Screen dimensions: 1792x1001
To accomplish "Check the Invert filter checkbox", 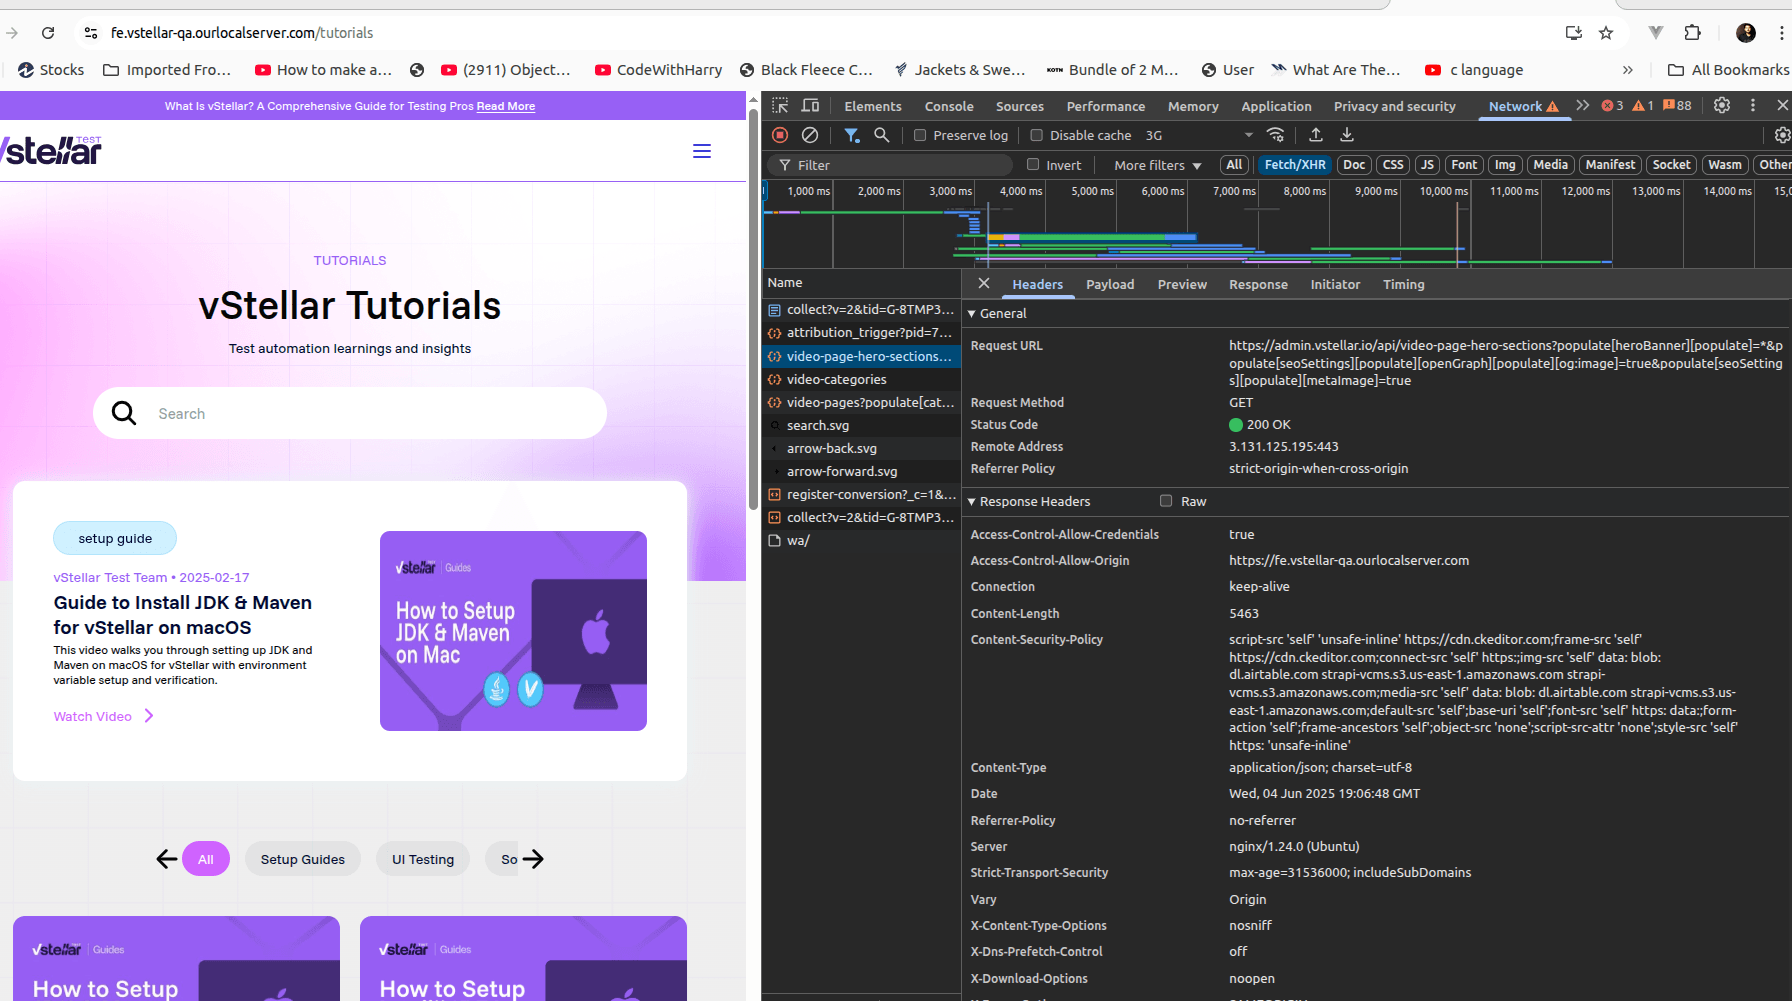I will pos(1033,165).
